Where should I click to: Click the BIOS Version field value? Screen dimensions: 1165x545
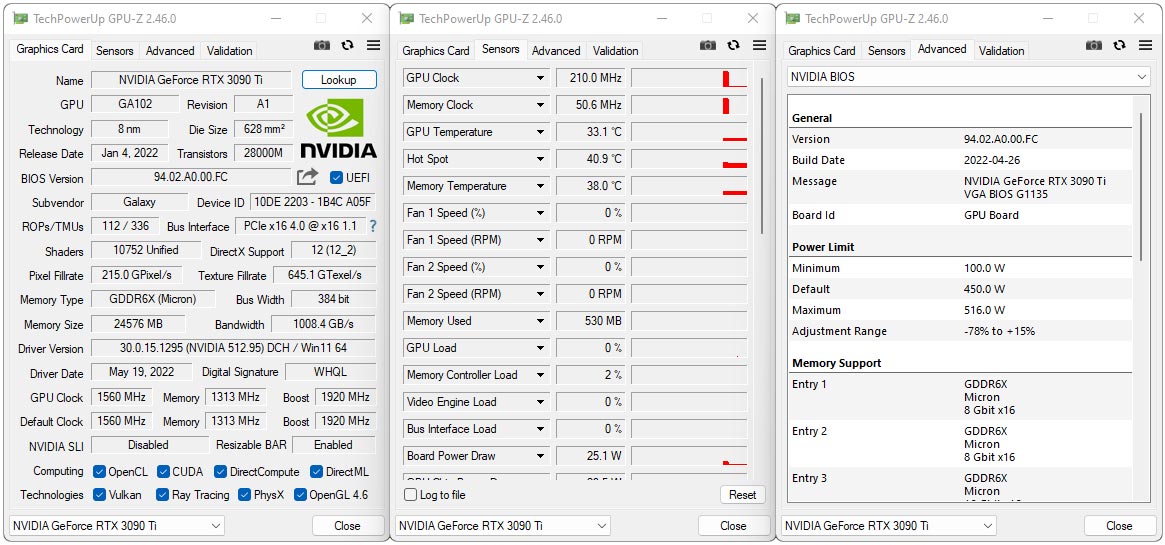pos(191,177)
